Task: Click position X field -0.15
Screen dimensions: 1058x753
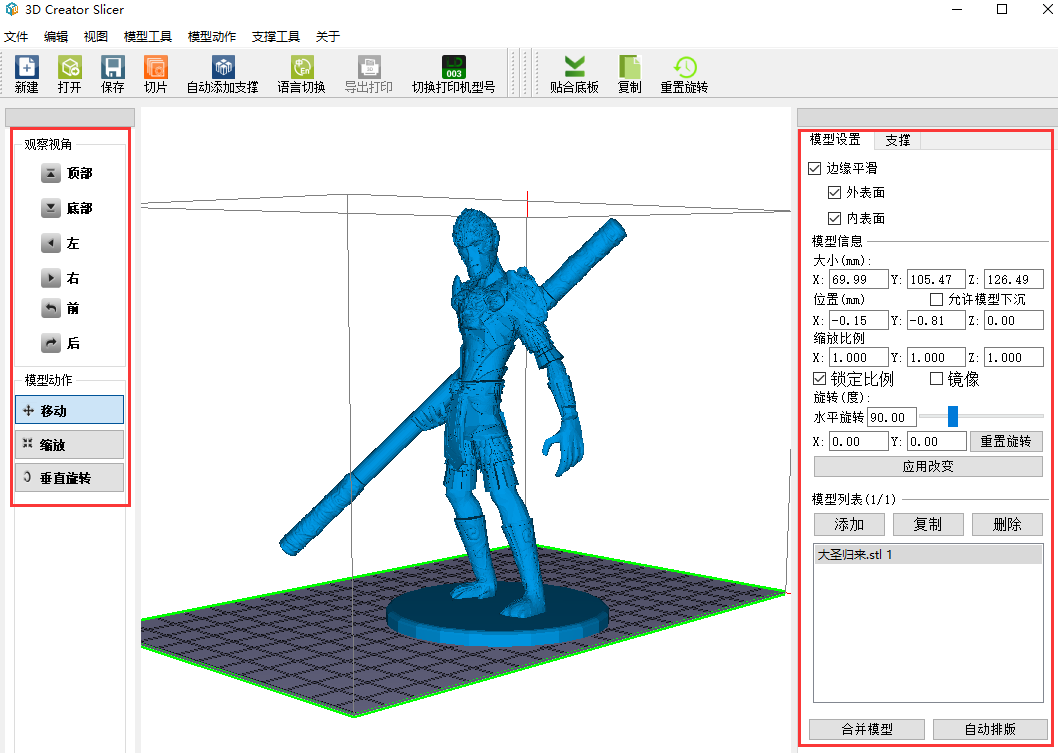Action: click(858, 320)
